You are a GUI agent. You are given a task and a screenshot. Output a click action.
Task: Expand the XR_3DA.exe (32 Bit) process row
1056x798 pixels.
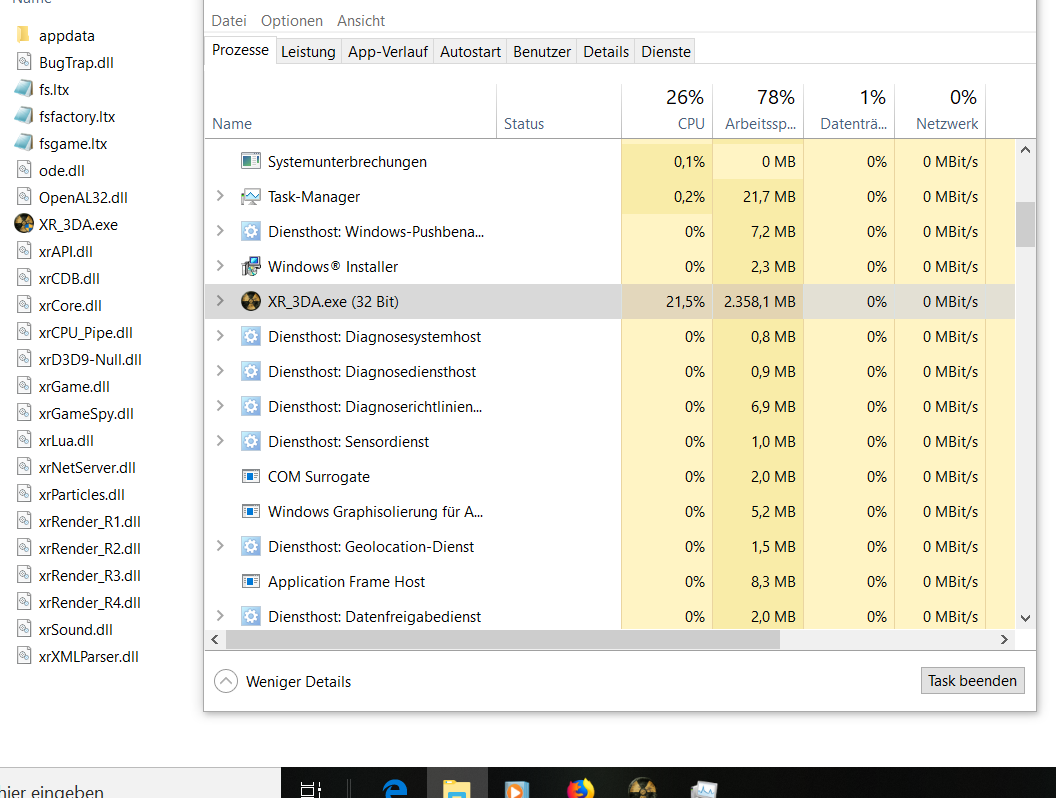[220, 301]
